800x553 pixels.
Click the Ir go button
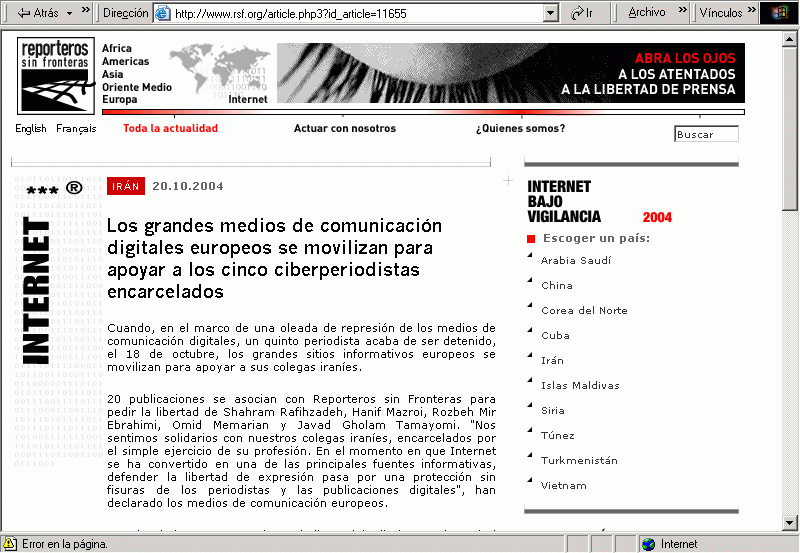click(x=582, y=13)
